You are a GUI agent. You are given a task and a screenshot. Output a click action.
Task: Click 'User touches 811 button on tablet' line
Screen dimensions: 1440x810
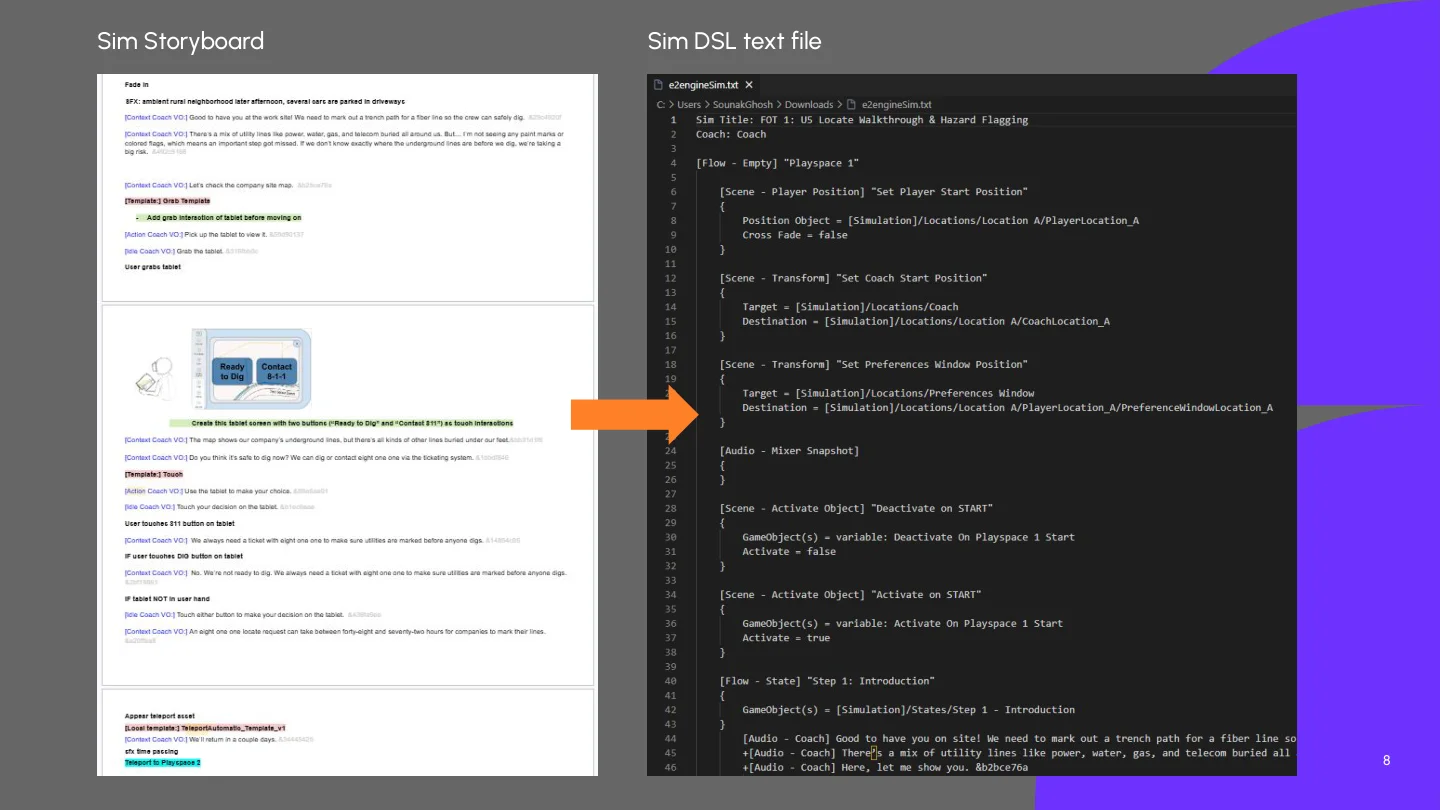(x=179, y=523)
